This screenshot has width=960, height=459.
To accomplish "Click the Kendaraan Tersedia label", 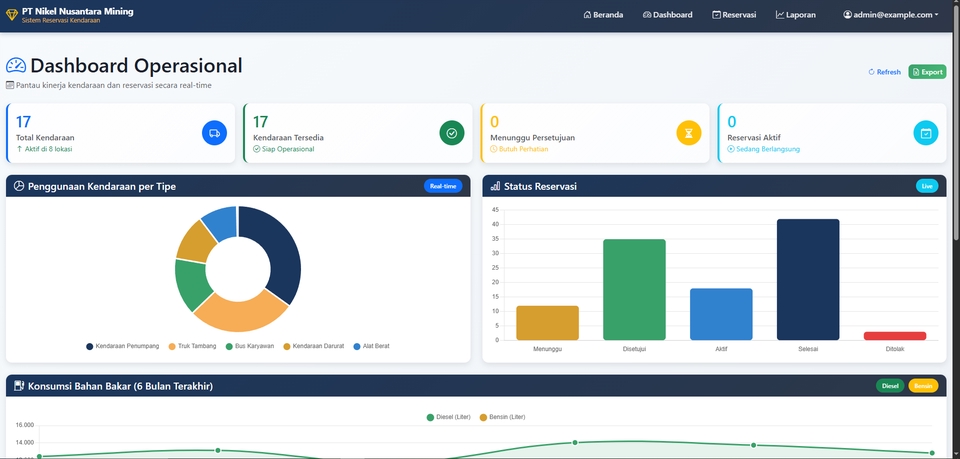I will 288,138.
